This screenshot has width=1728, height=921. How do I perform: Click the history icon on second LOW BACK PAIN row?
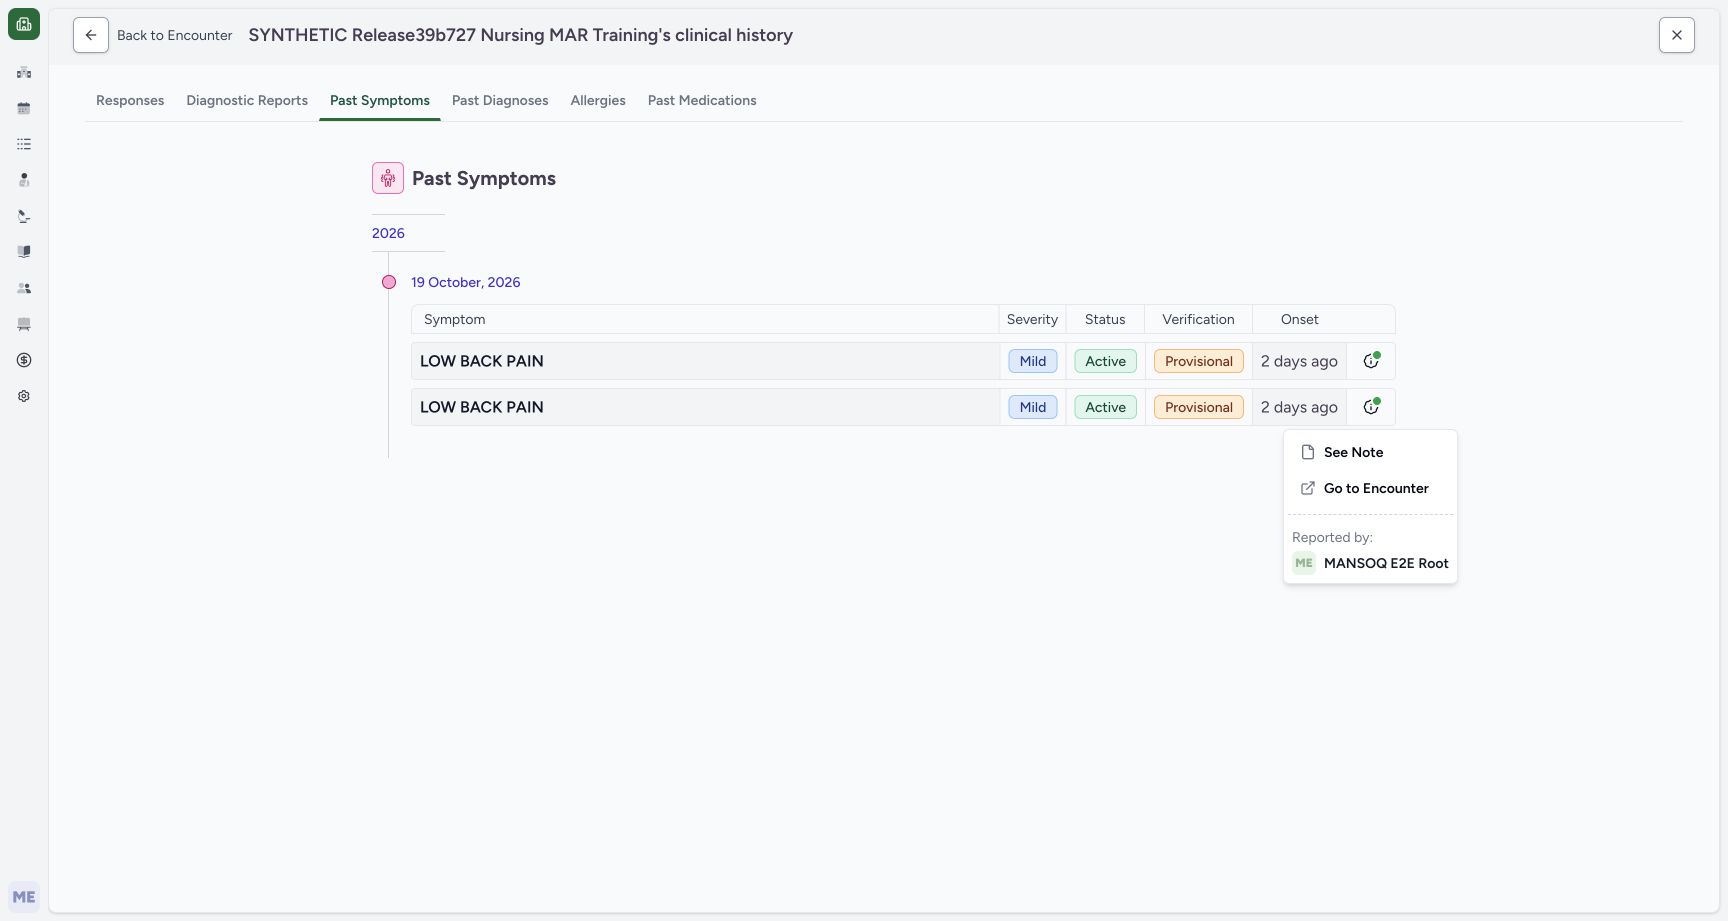tap(1372, 407)
